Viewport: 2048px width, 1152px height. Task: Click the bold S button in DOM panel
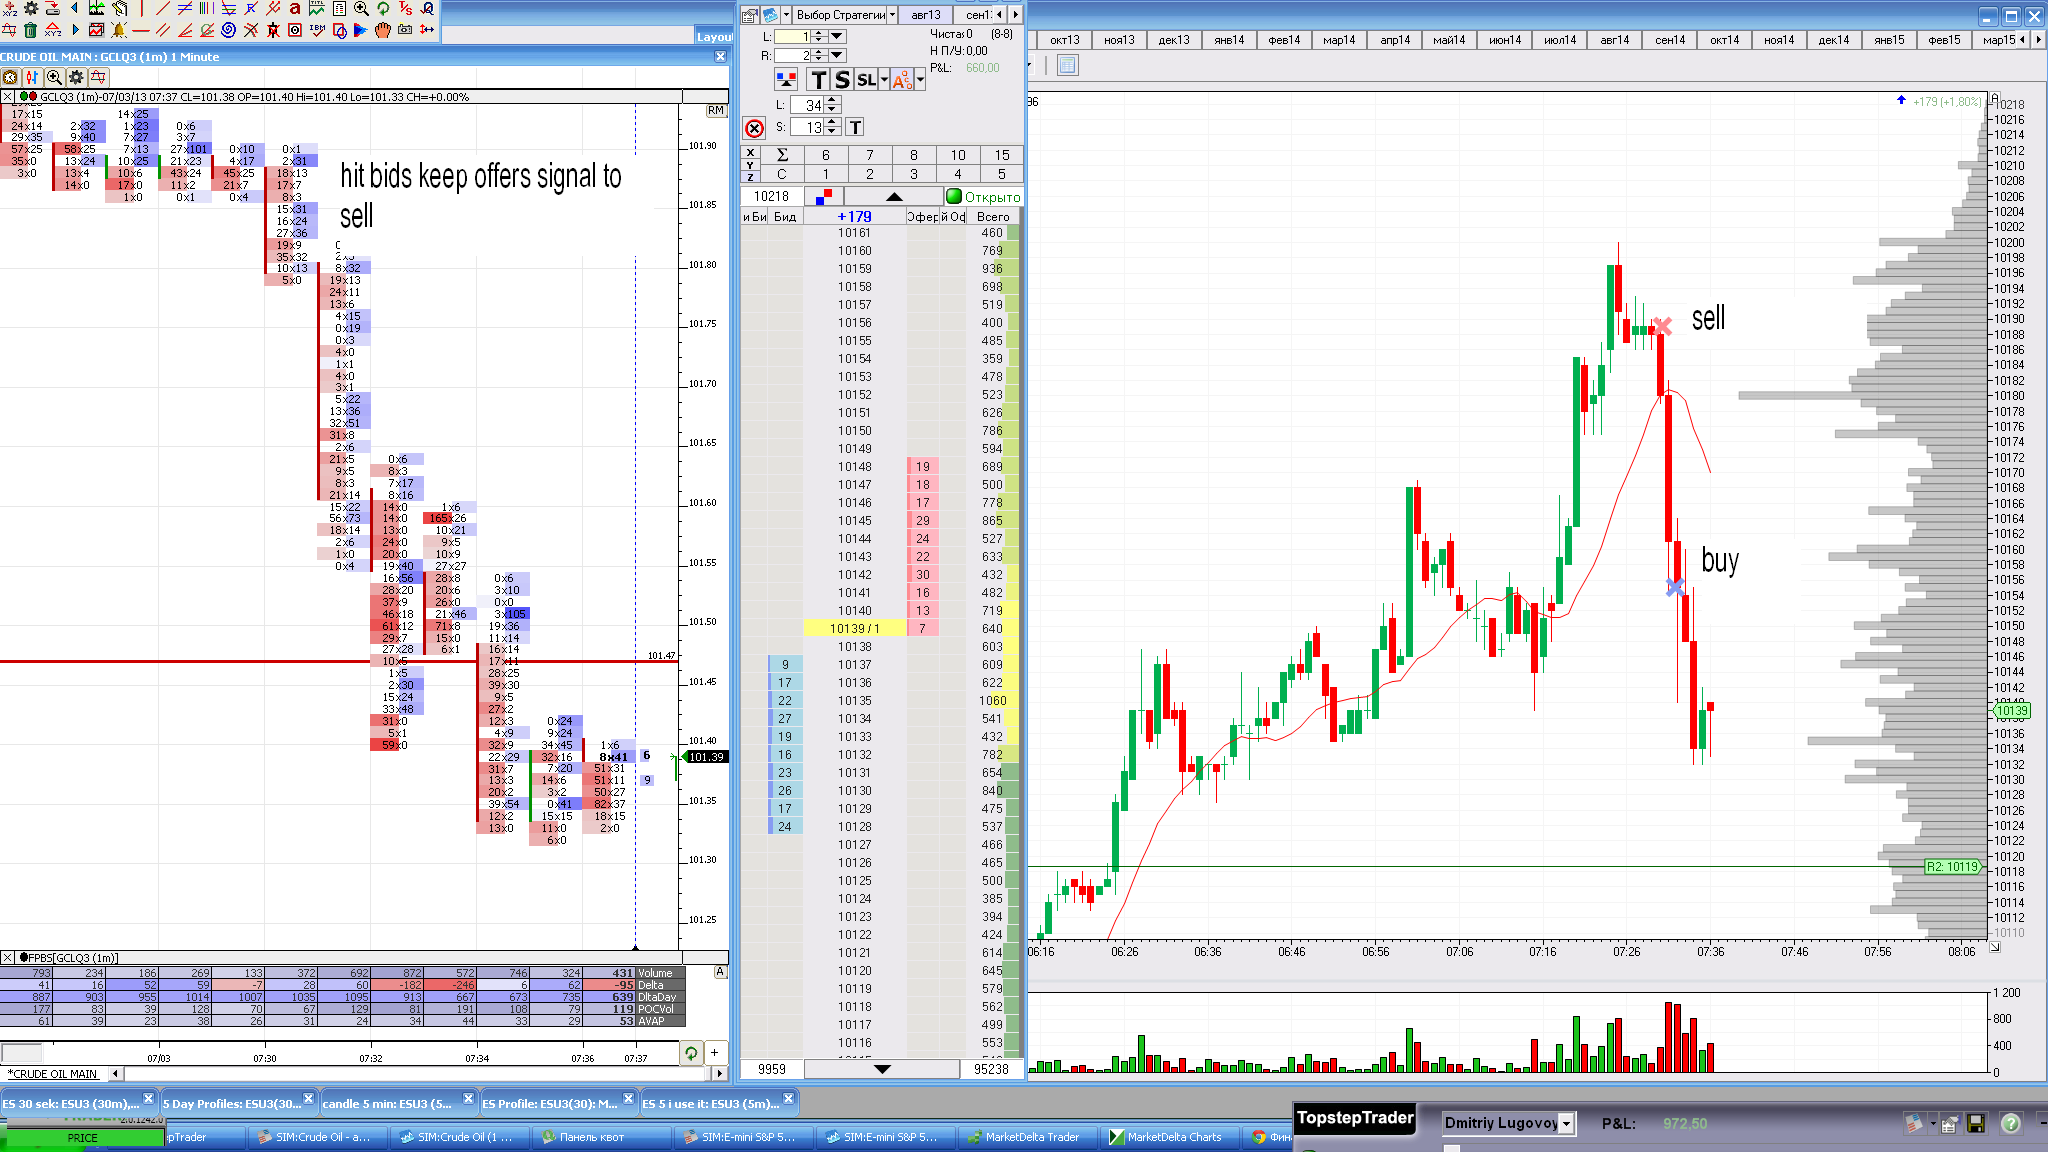click(x=842, y=80)
